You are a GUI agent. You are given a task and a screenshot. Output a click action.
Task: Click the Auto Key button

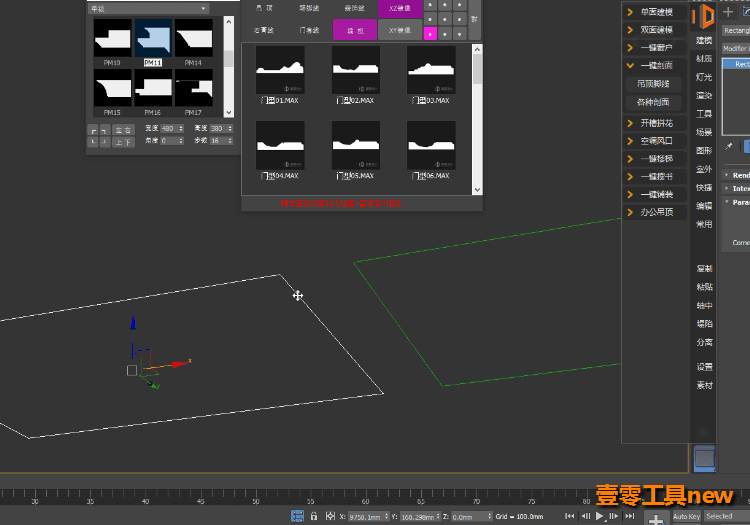tap(686, 516)
